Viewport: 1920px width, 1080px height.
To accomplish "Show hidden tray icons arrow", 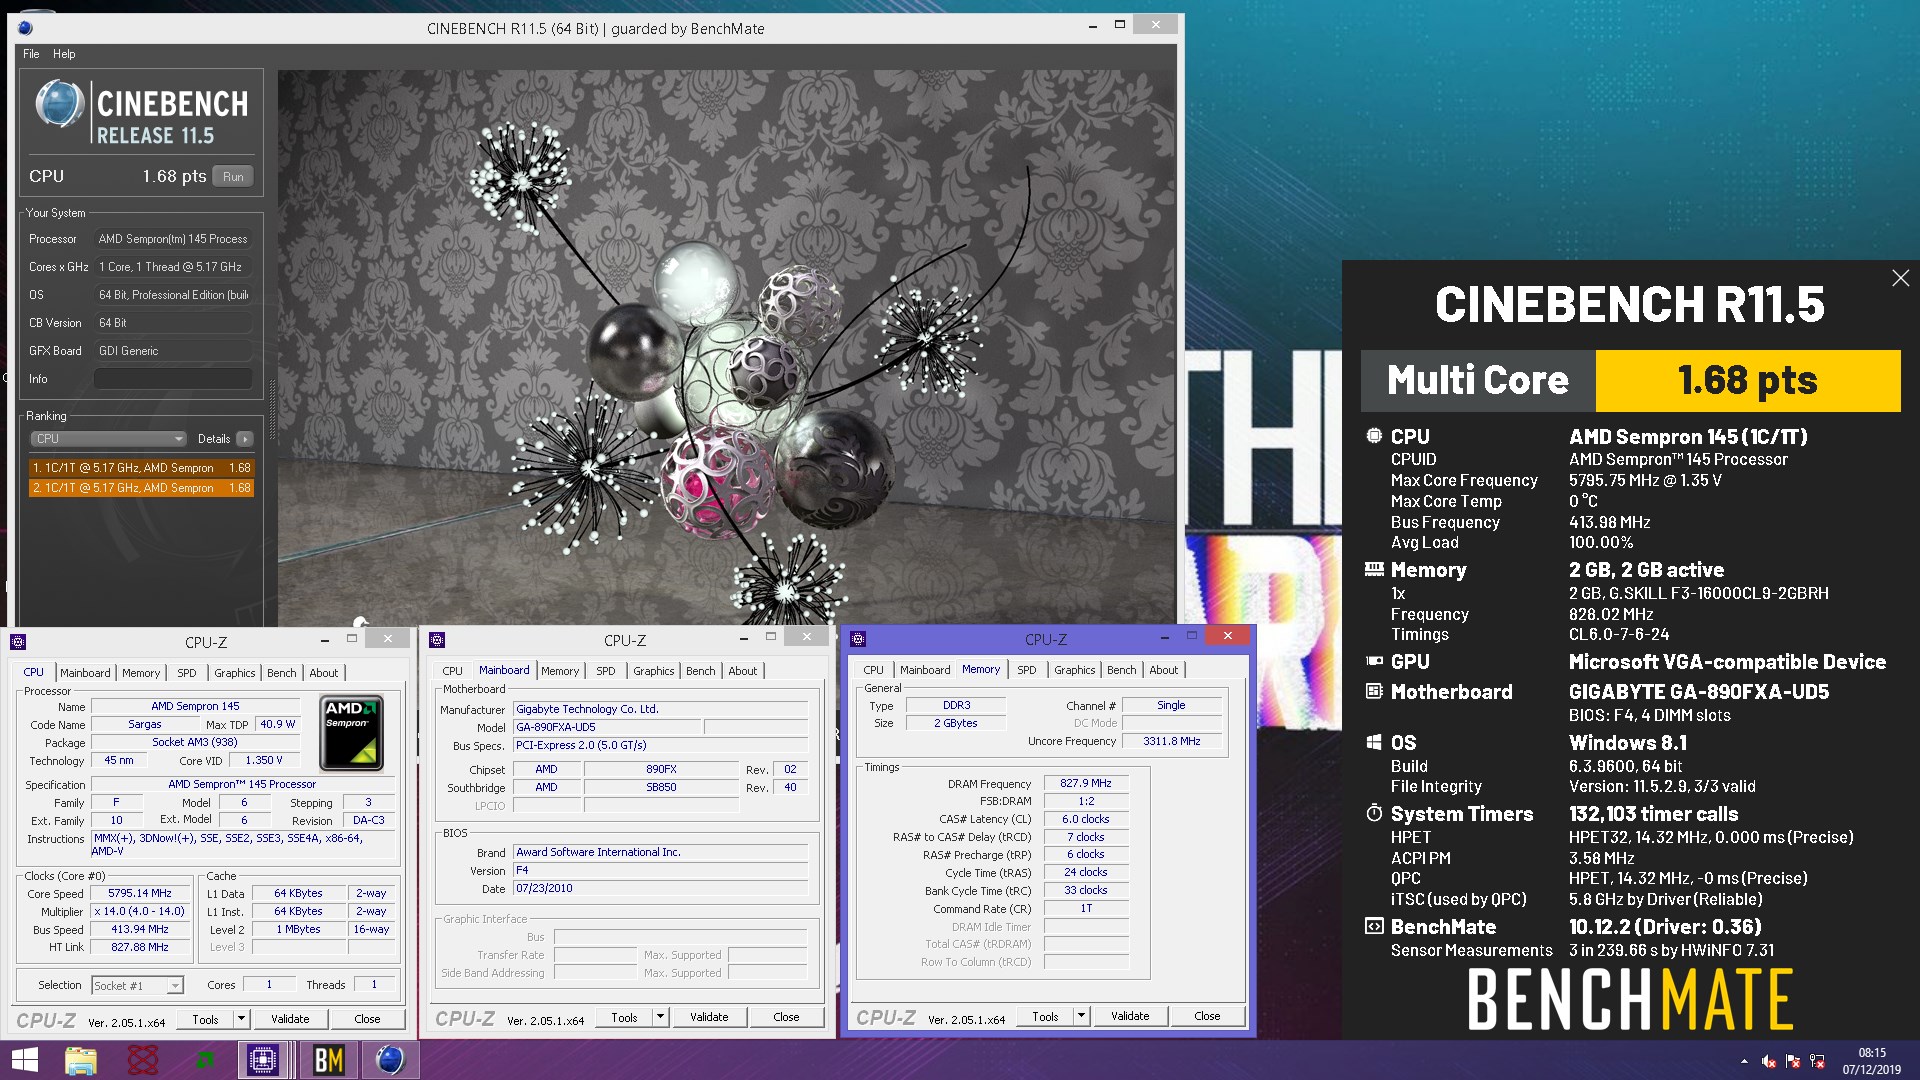I will point(1744,1061).
